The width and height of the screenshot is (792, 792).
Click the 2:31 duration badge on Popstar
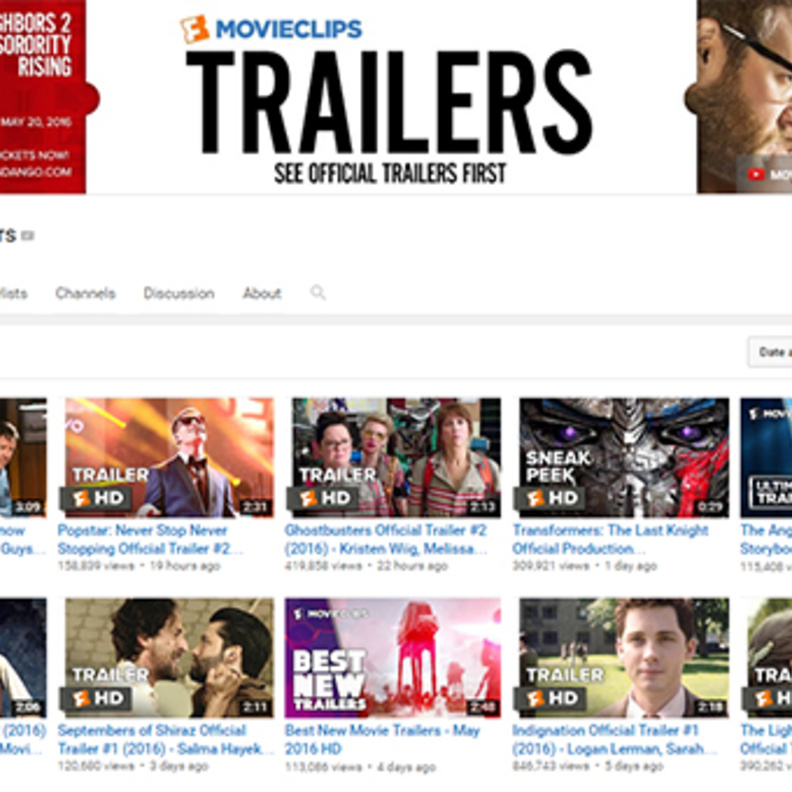[x=255, y=507]
